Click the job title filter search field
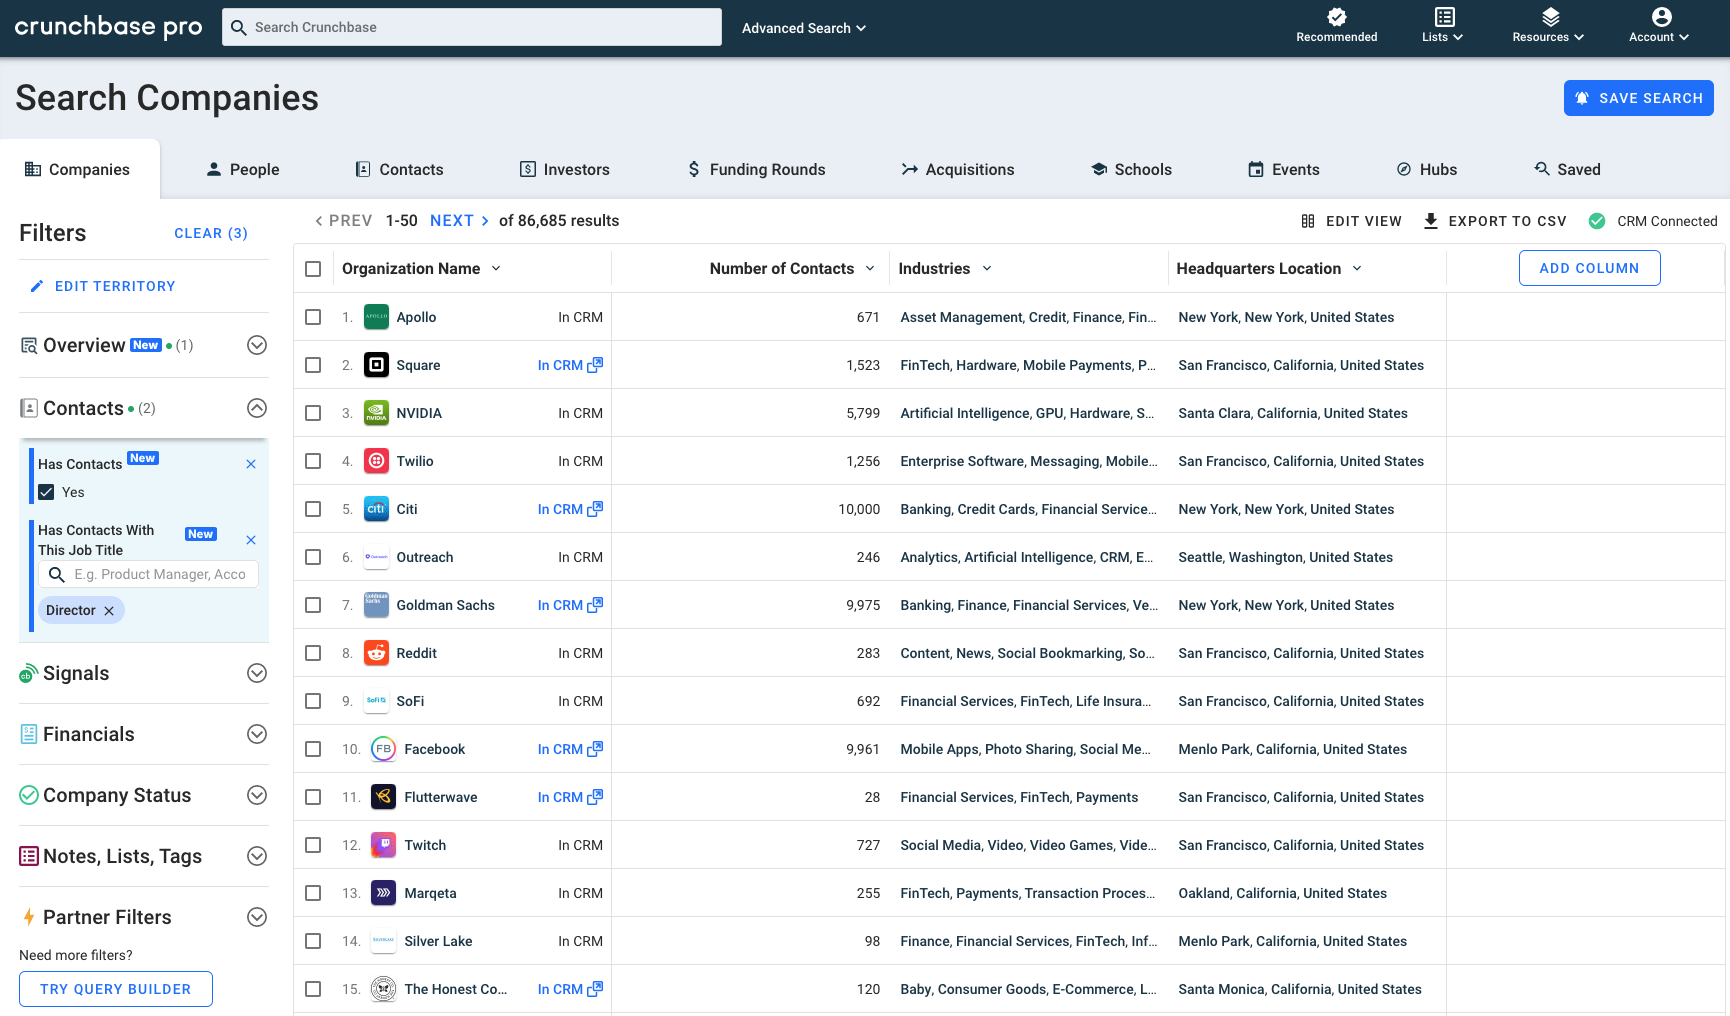This screenshot has width=1730, height=1016. coord(148,574)
